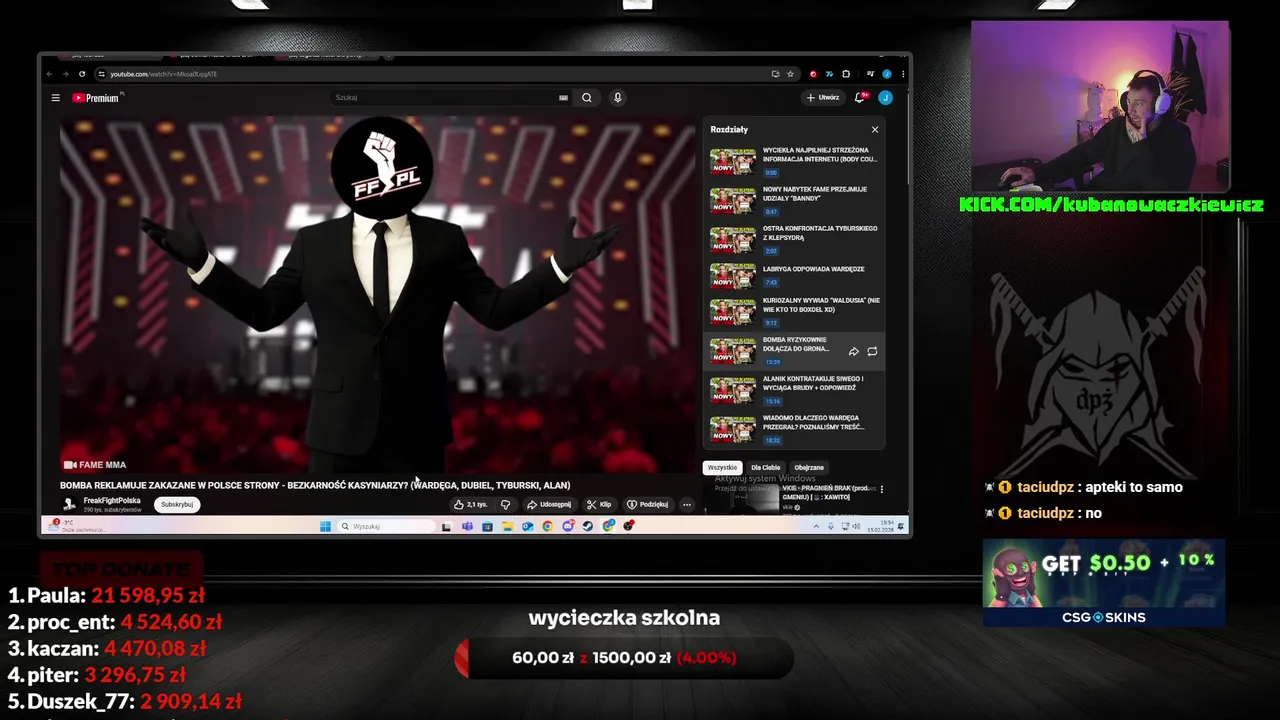The width and height of the screenshot is (1280, 720).
Task: Click the YouTube Premium logo
Action: click(x=96, y=98)
